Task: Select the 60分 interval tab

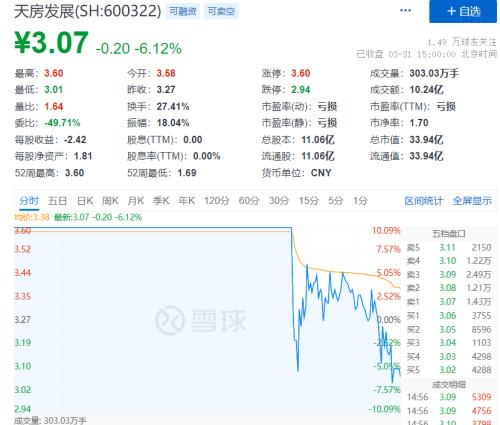Action: tap(249, 201)
